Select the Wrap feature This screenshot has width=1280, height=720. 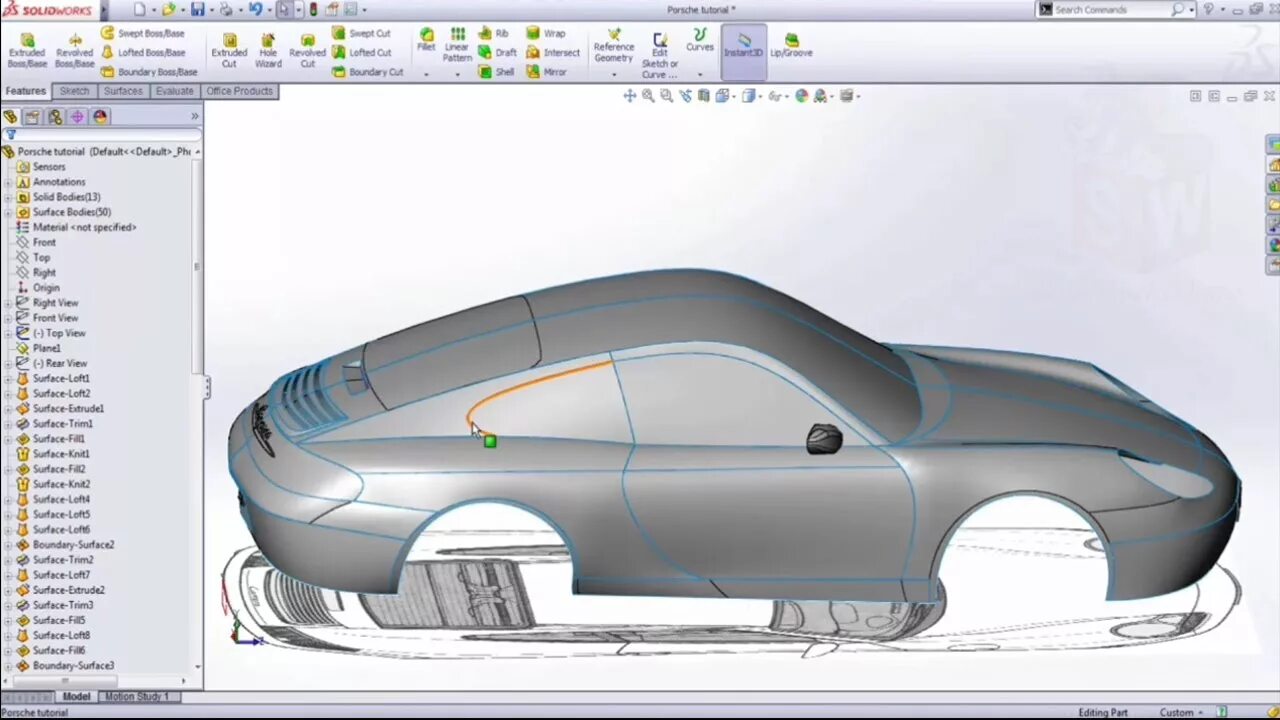(545, 33)
